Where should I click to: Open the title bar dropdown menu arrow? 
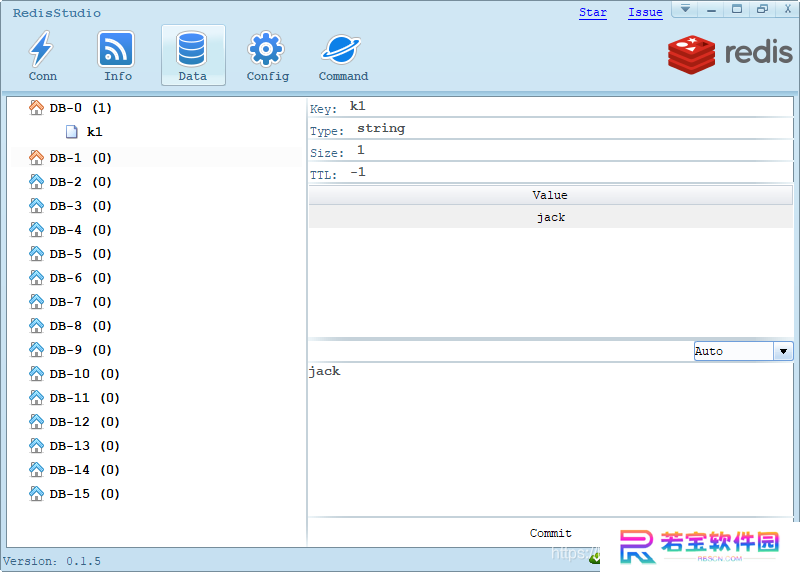click(x=685, y=9)
